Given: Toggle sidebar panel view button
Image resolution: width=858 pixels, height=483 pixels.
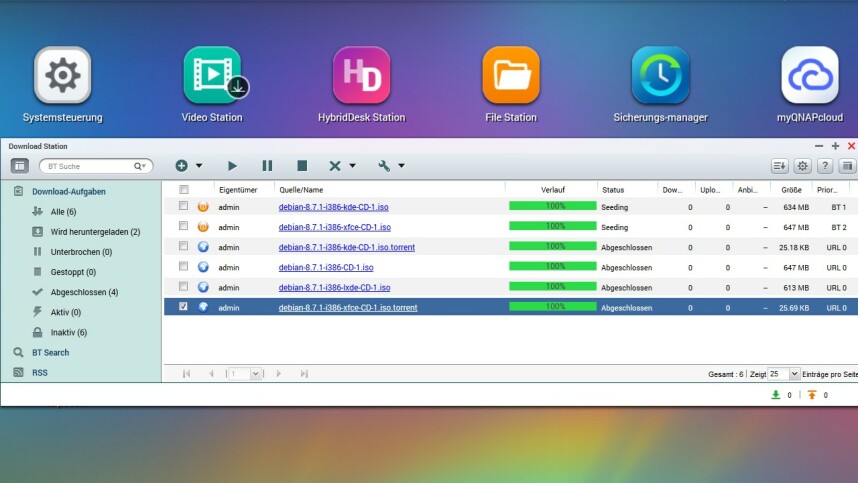Looking at the screenshot, I should pyautogui.click(x=20, y=166).
